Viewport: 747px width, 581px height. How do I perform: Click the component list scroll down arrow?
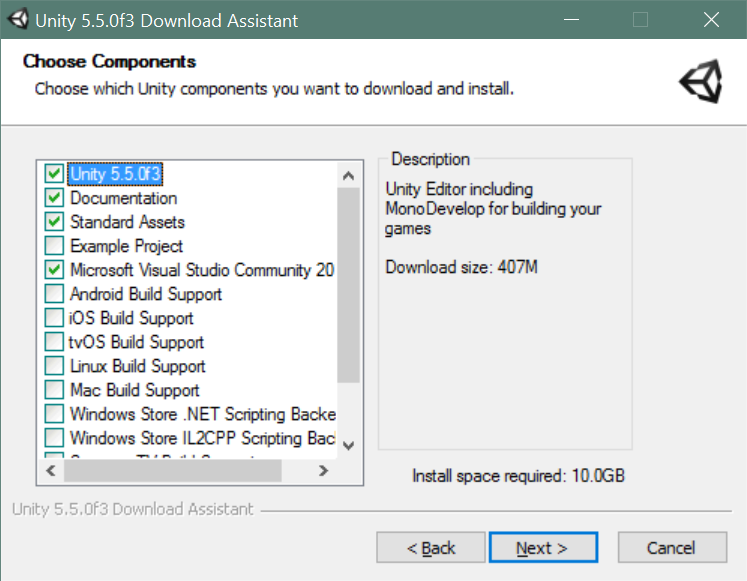coord(348,445)
